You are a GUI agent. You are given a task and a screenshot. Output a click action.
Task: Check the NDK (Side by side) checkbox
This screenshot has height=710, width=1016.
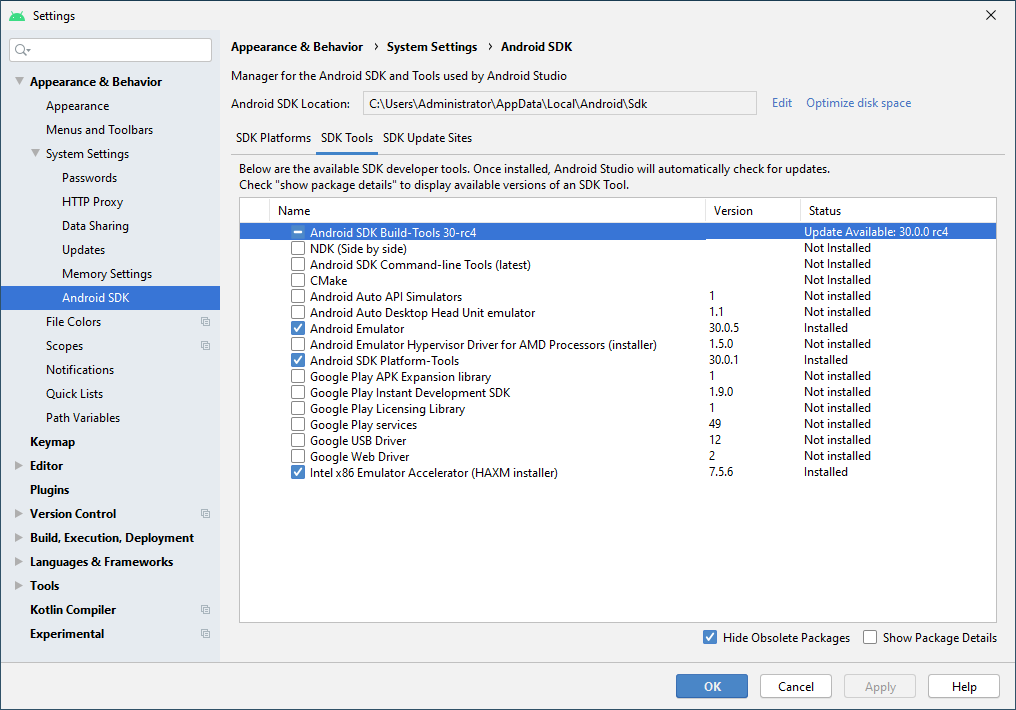298,248
